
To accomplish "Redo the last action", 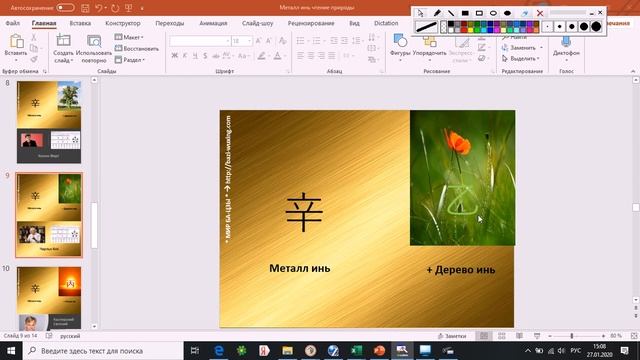I will point(115,8).
